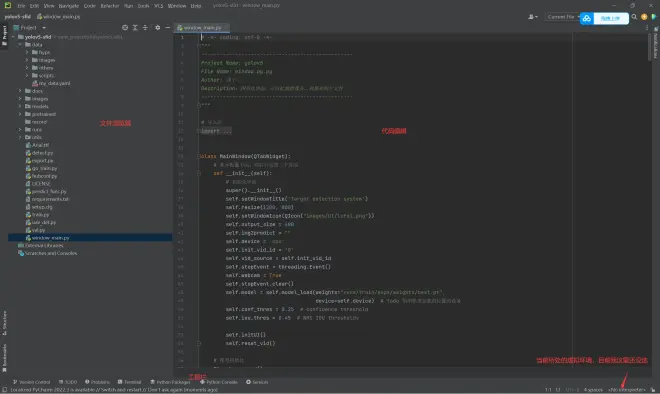Click yolov5-sfid breadcrumb in navigation bar
Image resolution: width=660 pixels, height=394 pixels.
(x=18, y=17)
